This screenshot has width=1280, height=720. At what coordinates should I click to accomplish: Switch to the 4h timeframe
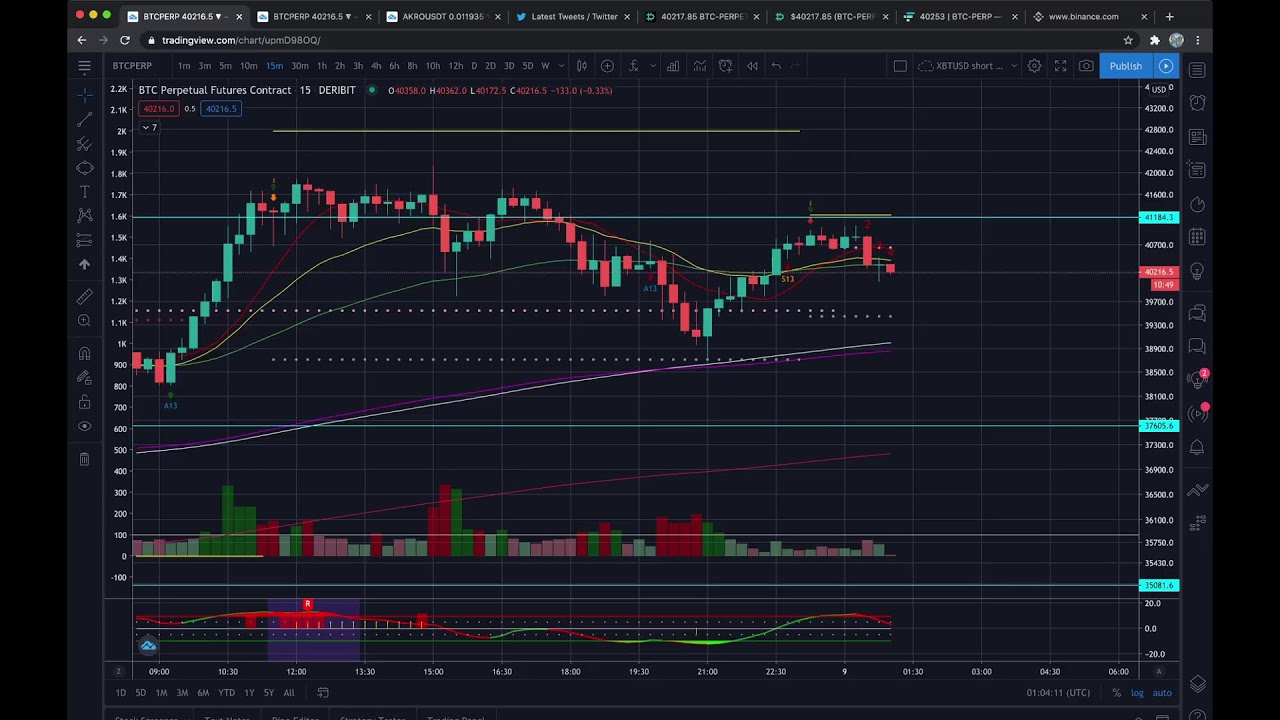376,66
